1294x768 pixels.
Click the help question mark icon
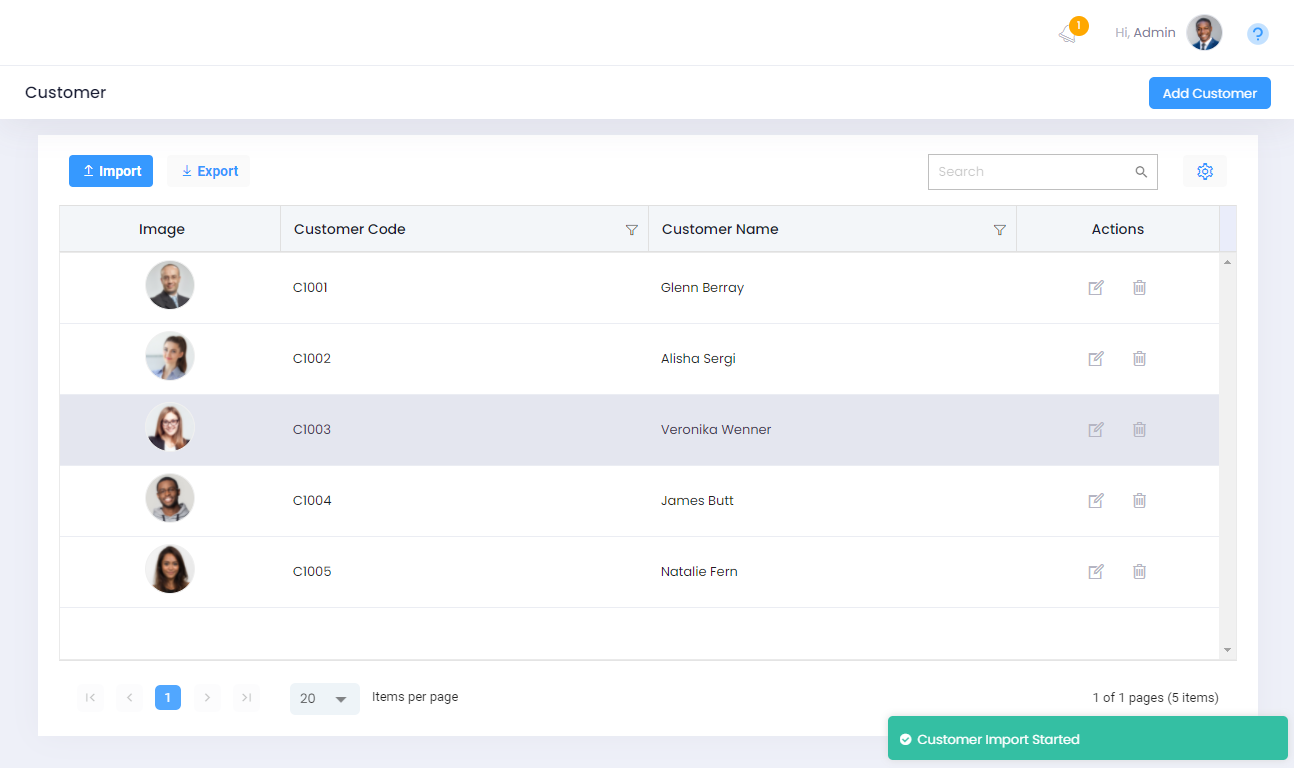click(x=1258, y=34)
